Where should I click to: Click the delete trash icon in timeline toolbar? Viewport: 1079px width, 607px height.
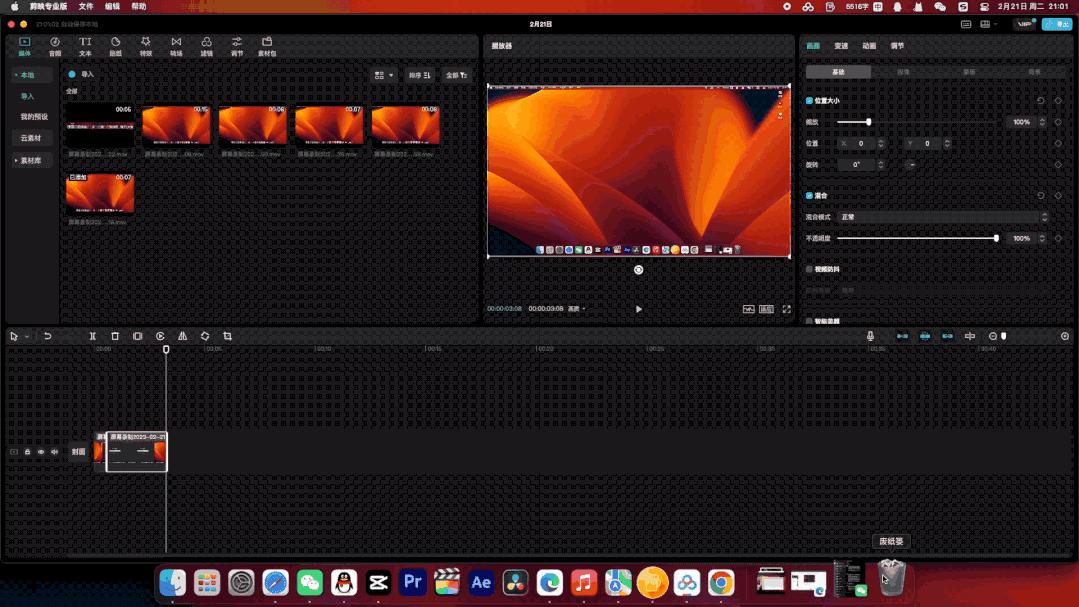[x=115, y=337]
